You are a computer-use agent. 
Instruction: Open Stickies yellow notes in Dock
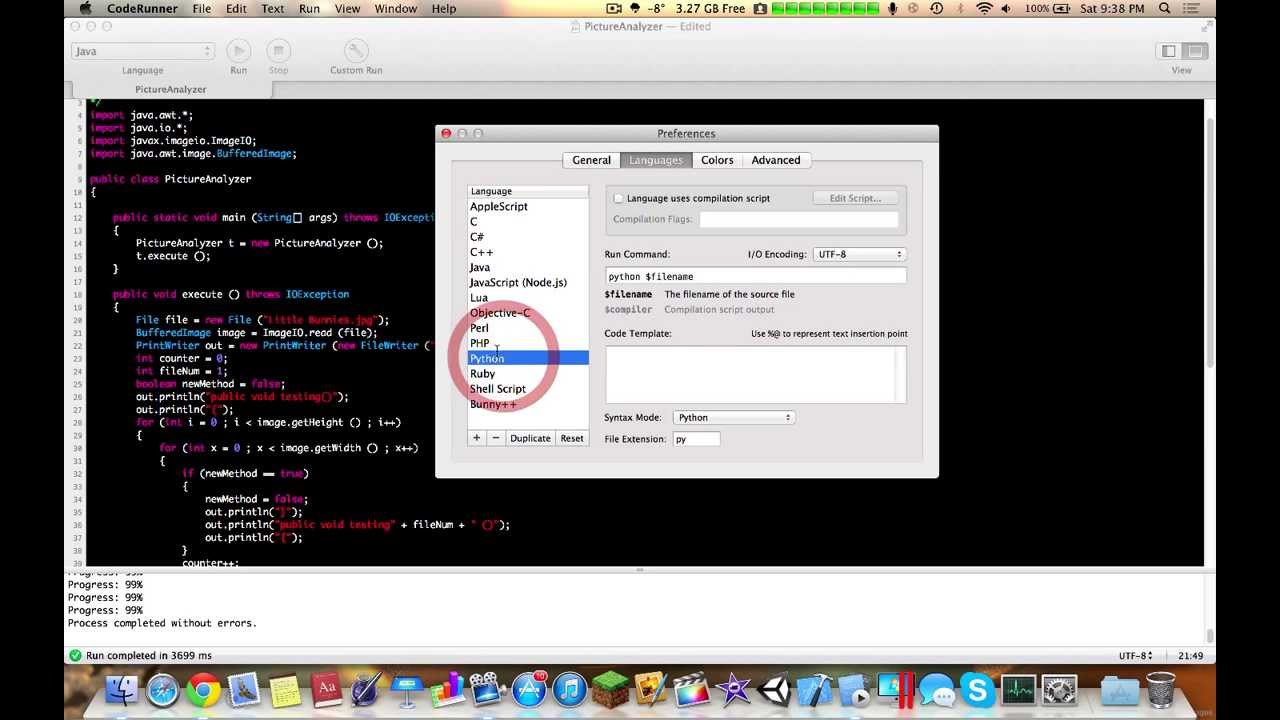point(285,690)
